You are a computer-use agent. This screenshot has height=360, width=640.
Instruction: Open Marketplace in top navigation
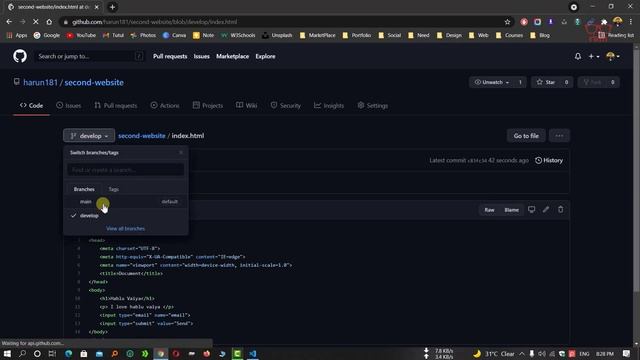(232, 56)
